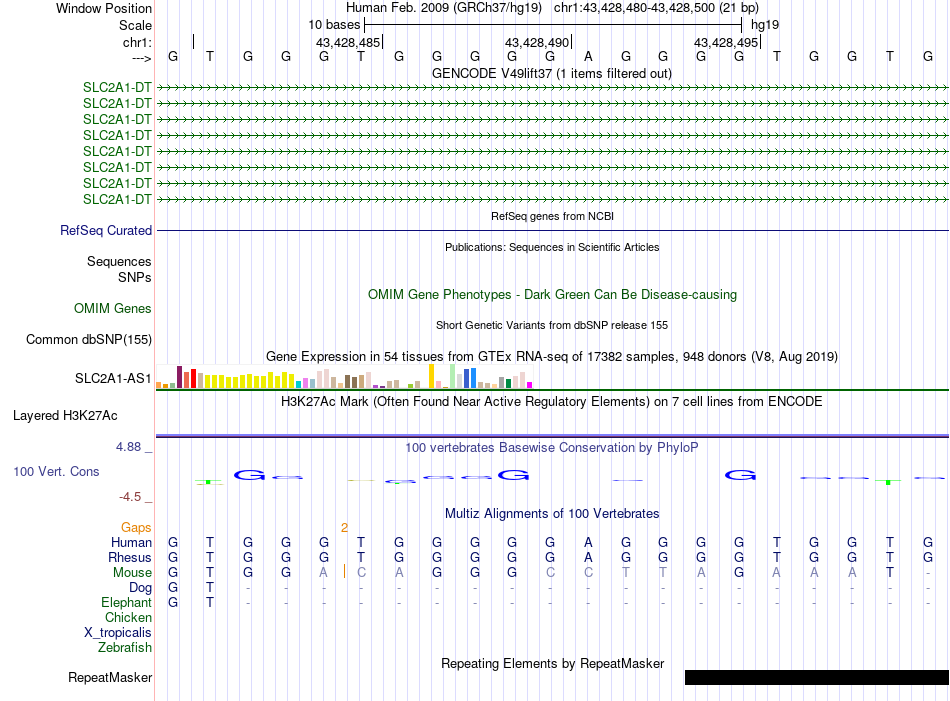The height and width of the screenshot is (701, 950).
Task: Click the sequence direction arrow label
Action: click(x=141, y=58)
